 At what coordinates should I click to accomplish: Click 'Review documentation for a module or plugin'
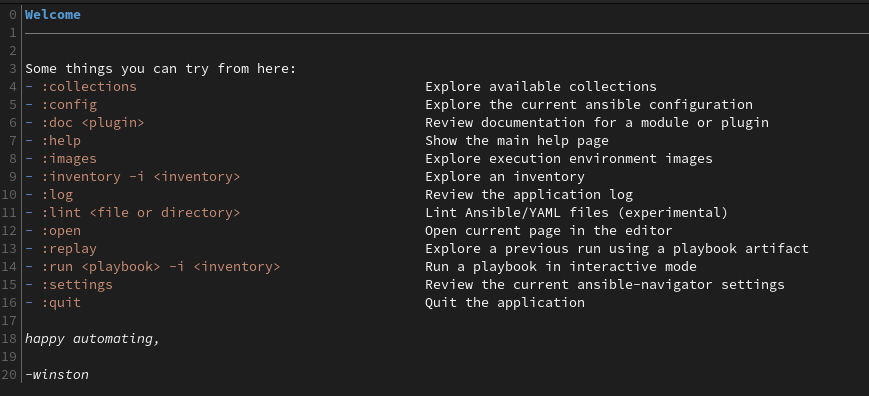point(597,123)
